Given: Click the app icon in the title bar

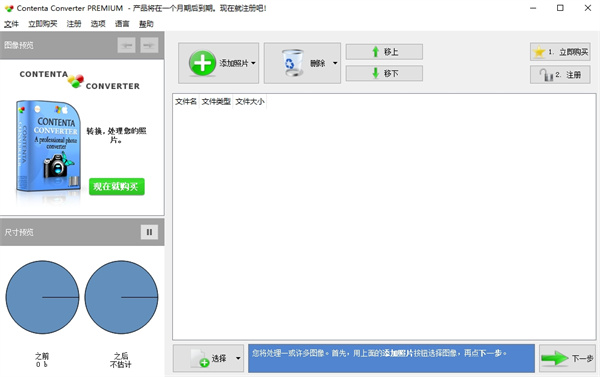Looking at the screenshot, I should point(9,8).
